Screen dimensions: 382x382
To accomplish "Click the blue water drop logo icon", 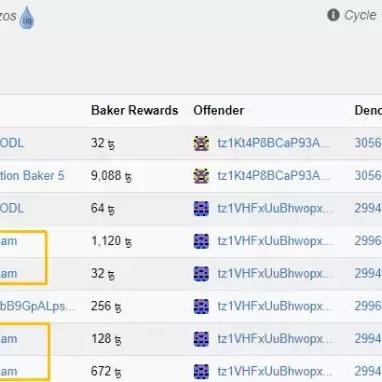I will pyautogui.click(x=27, y=17).
